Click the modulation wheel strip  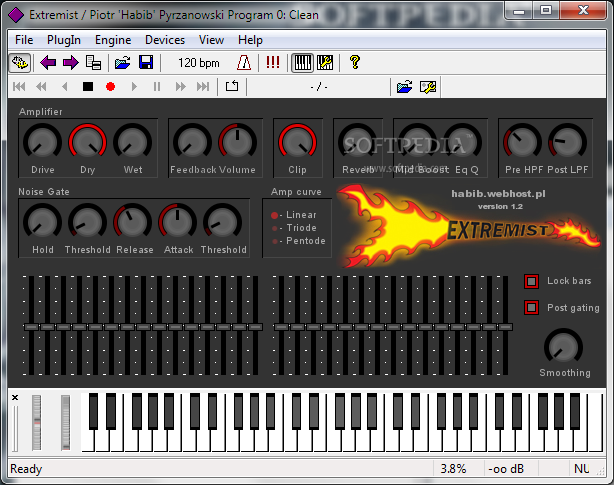(x=65, y=422)
